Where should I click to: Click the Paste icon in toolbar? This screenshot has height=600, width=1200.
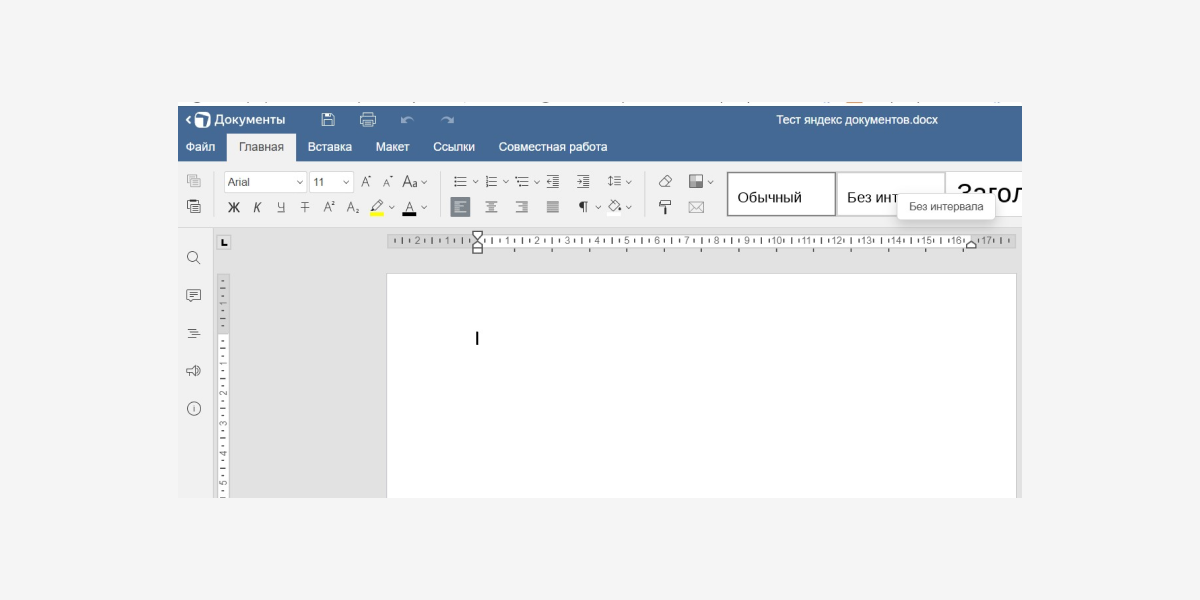194,207
